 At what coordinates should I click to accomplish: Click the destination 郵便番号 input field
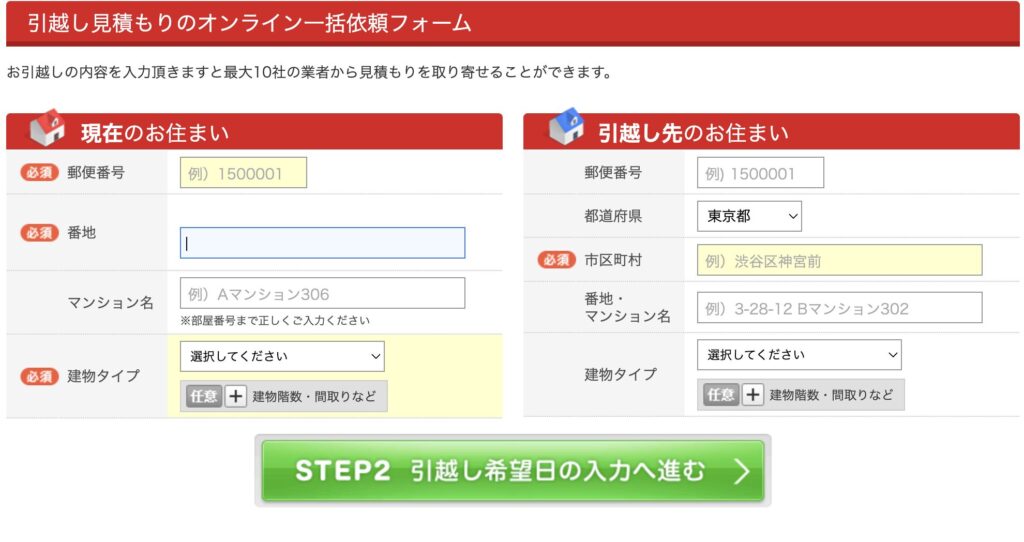click(760, 173)
